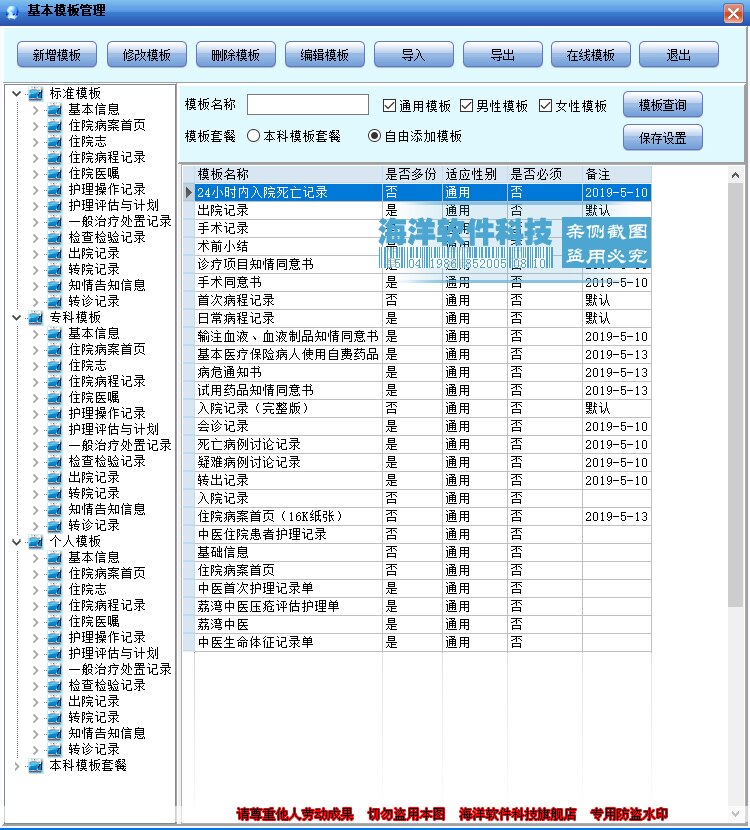Click icon beside 出院记录 under 专科模板

55,477
